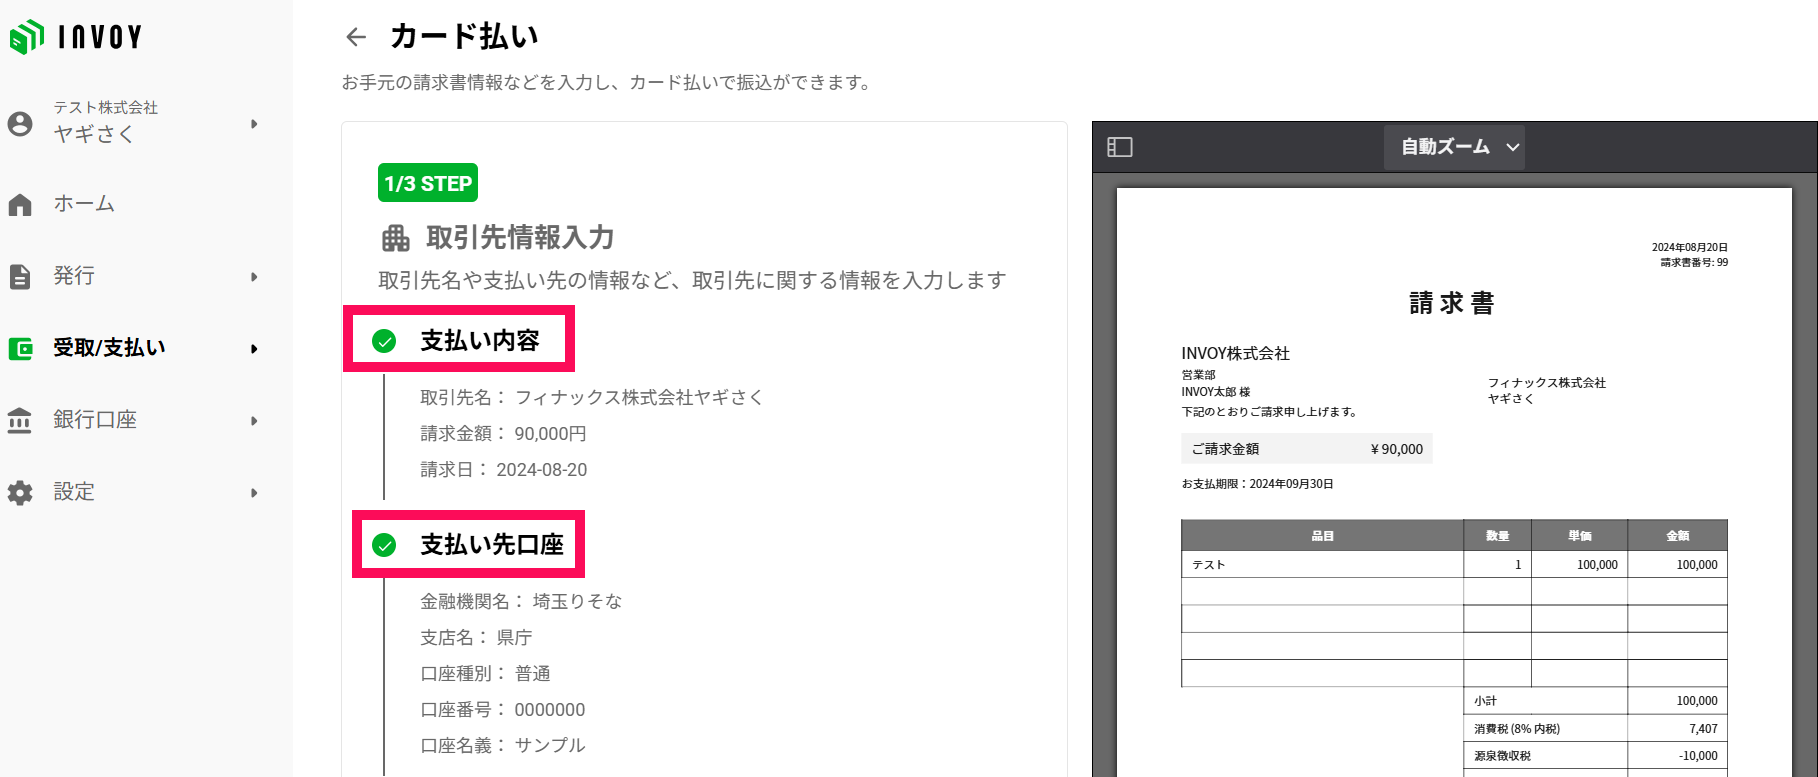Click the 品目 column header in PDF table
The image size is (1818, 777).
click(x=1322, y=536)
